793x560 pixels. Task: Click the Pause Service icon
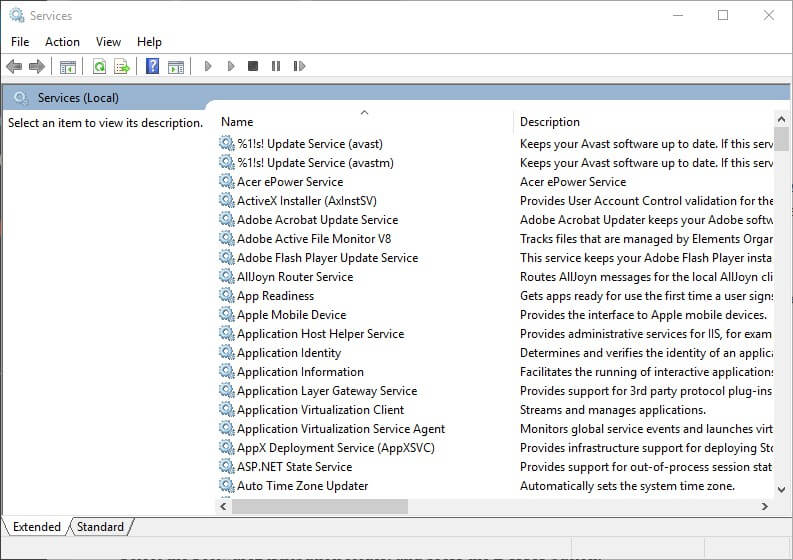[276, 66]
